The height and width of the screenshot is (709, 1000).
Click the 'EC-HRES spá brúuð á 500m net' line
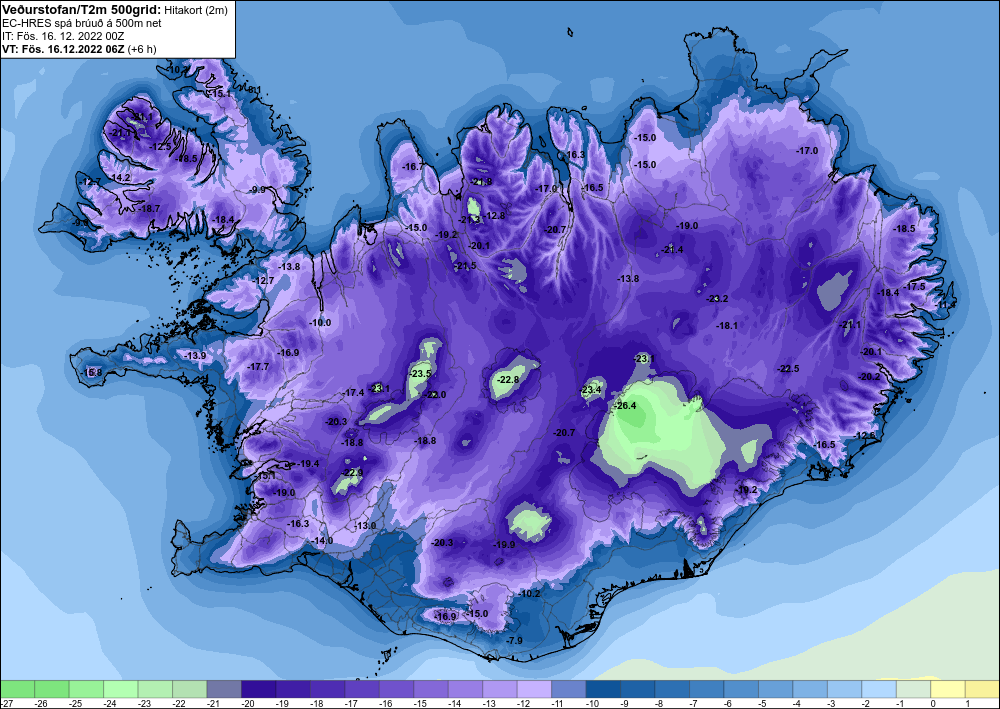[x=82, y=23]
